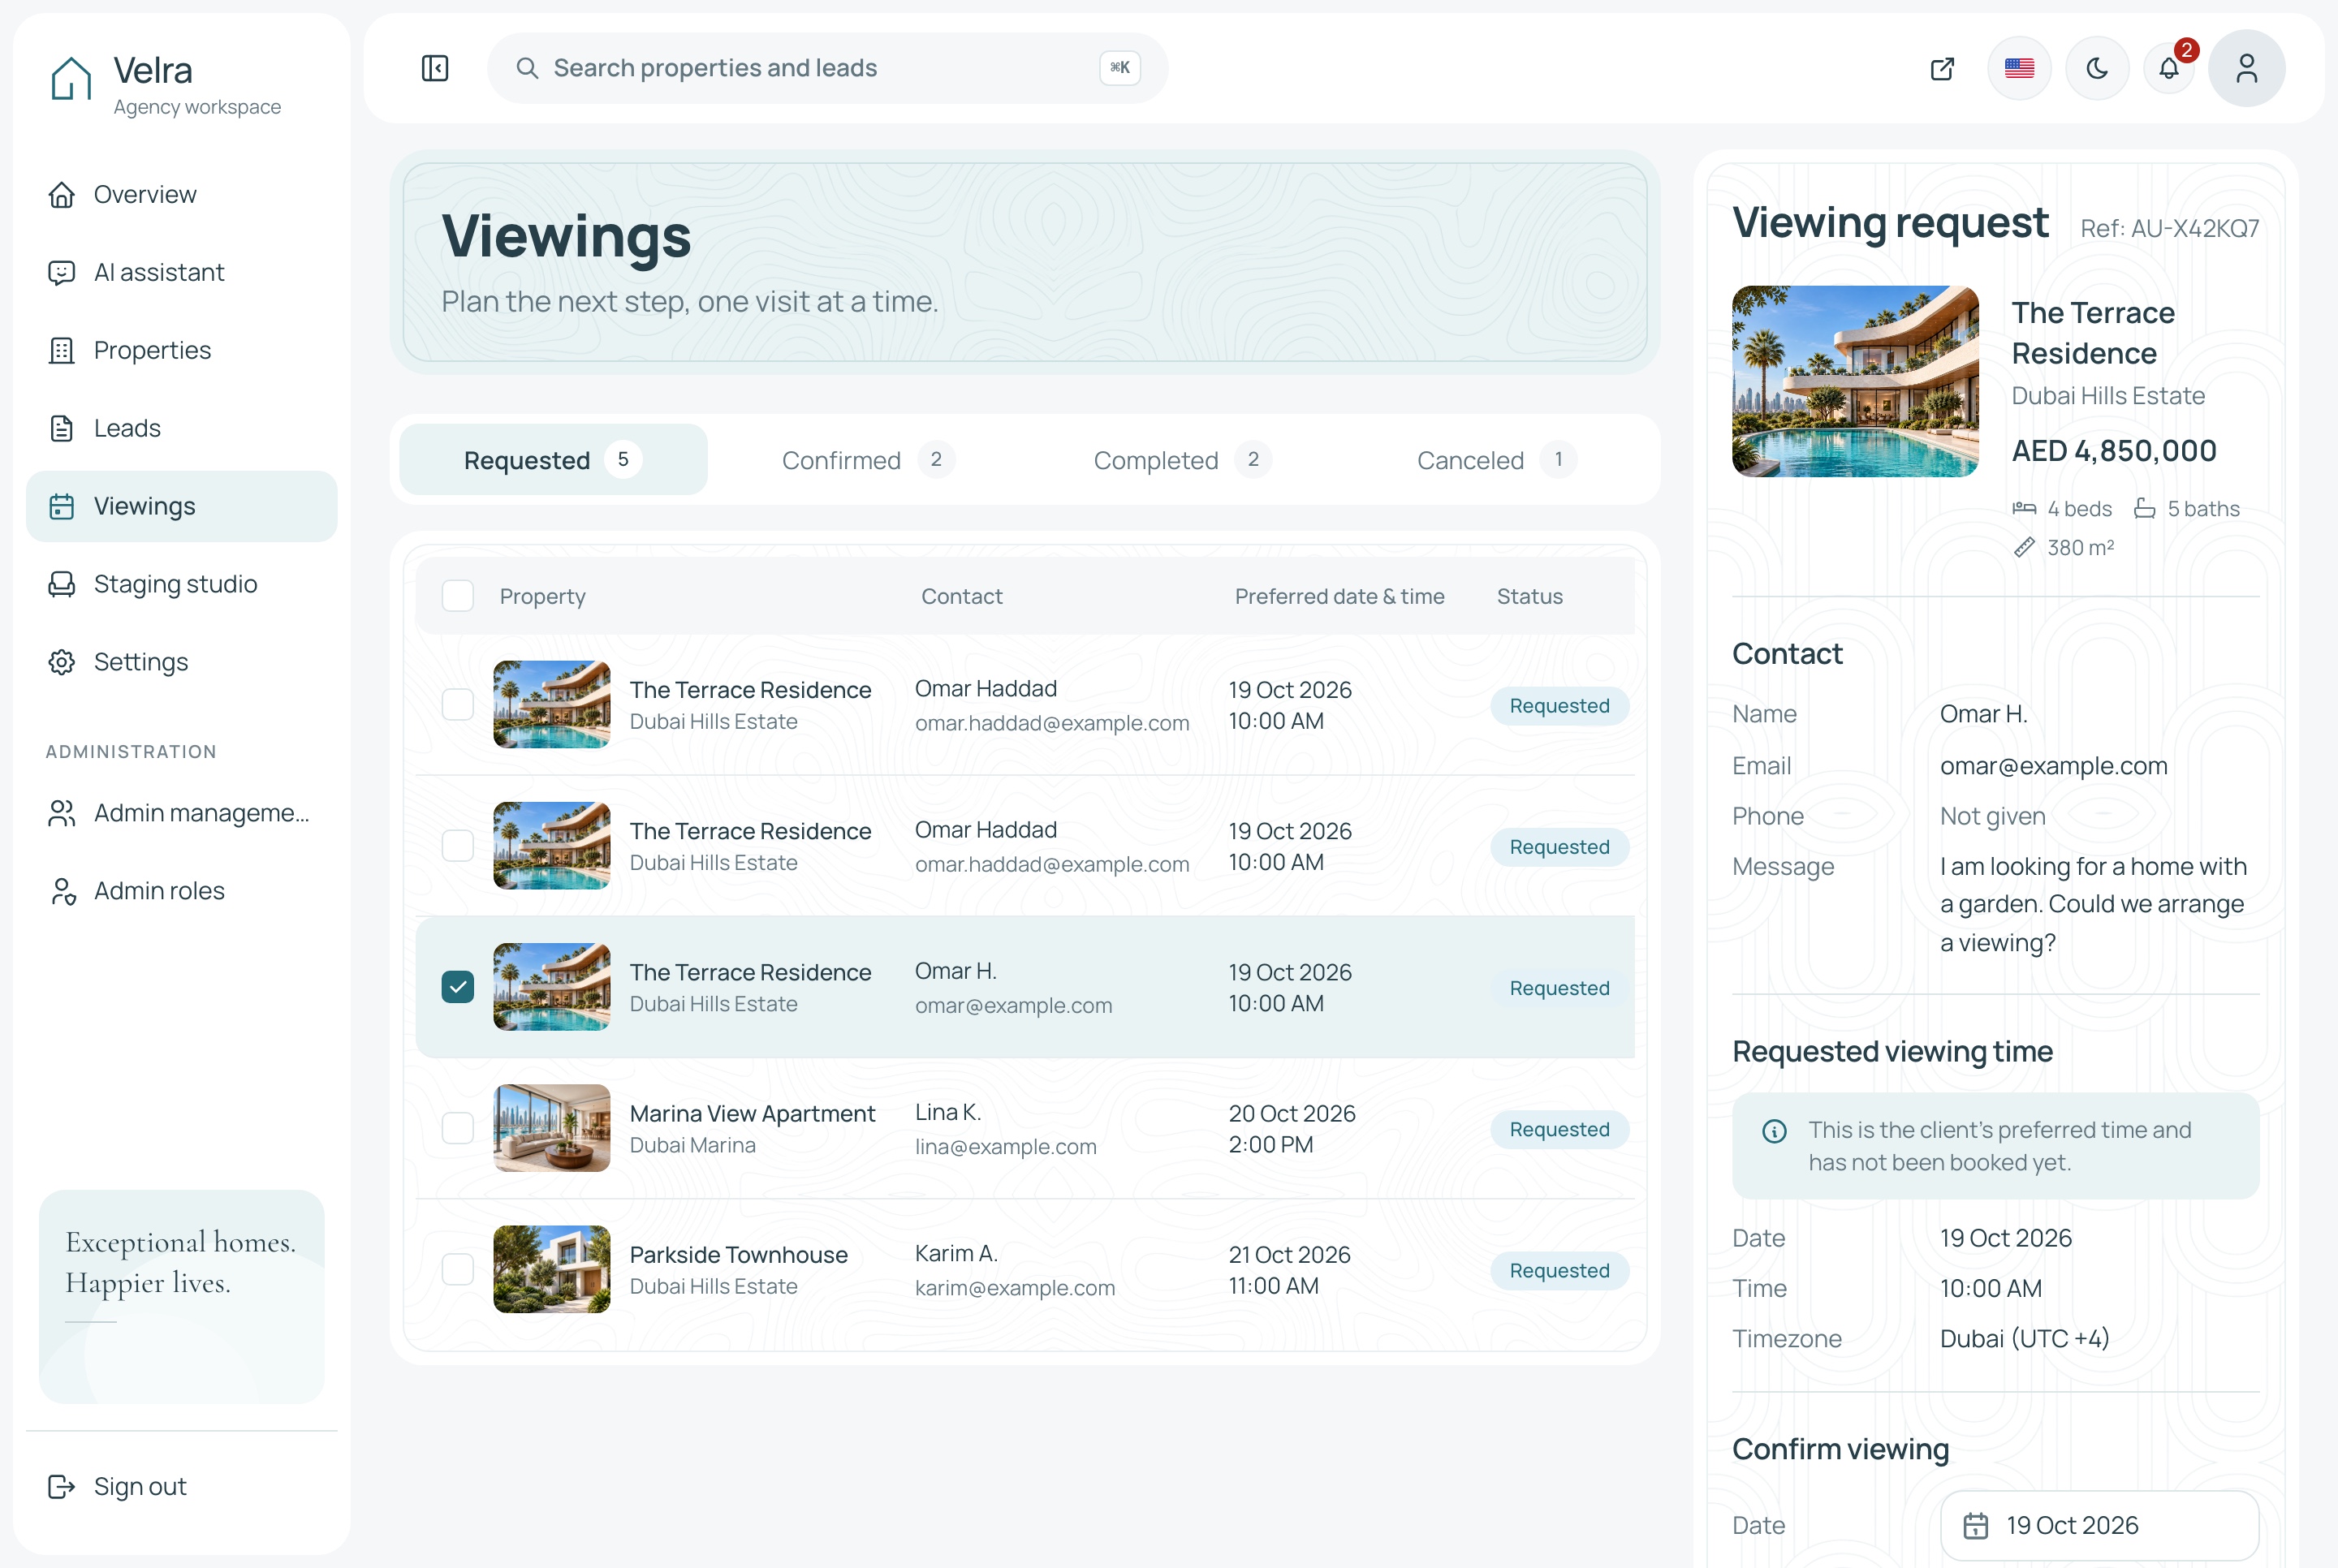Open Admin management page
This screenshot has width=2338, height=1568.
click(x=182, y=813)
